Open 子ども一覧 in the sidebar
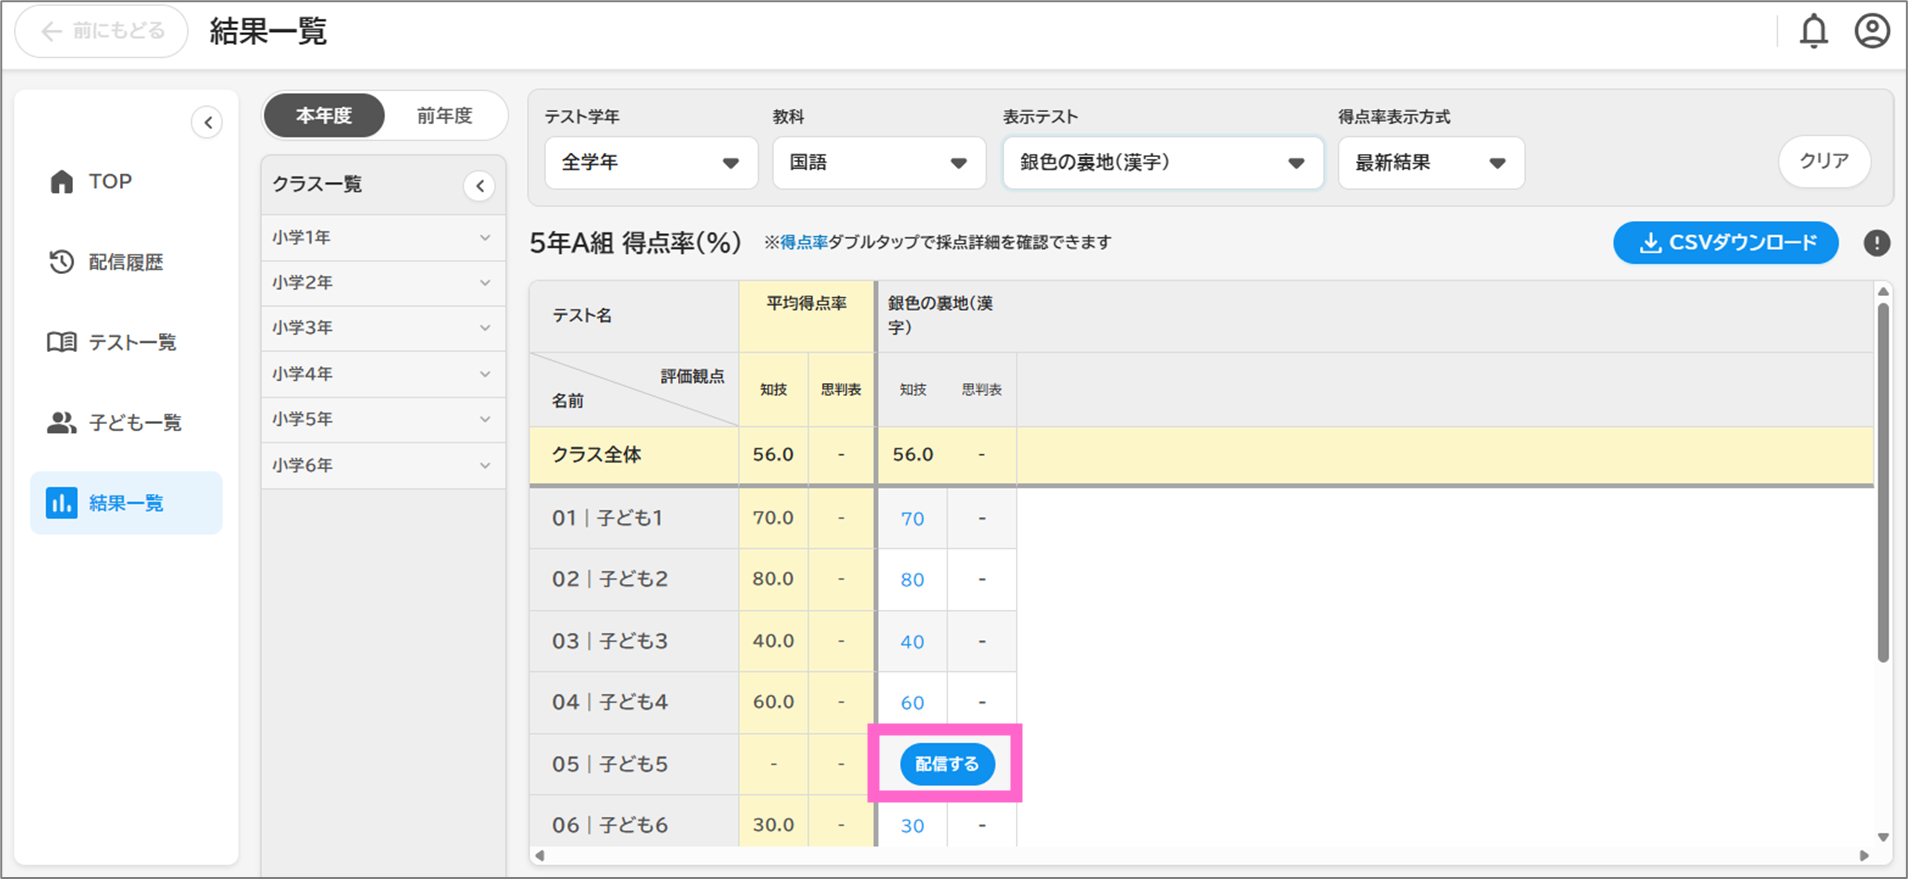The height and width of the screenshot is (879, 1908). coord(134,423)
